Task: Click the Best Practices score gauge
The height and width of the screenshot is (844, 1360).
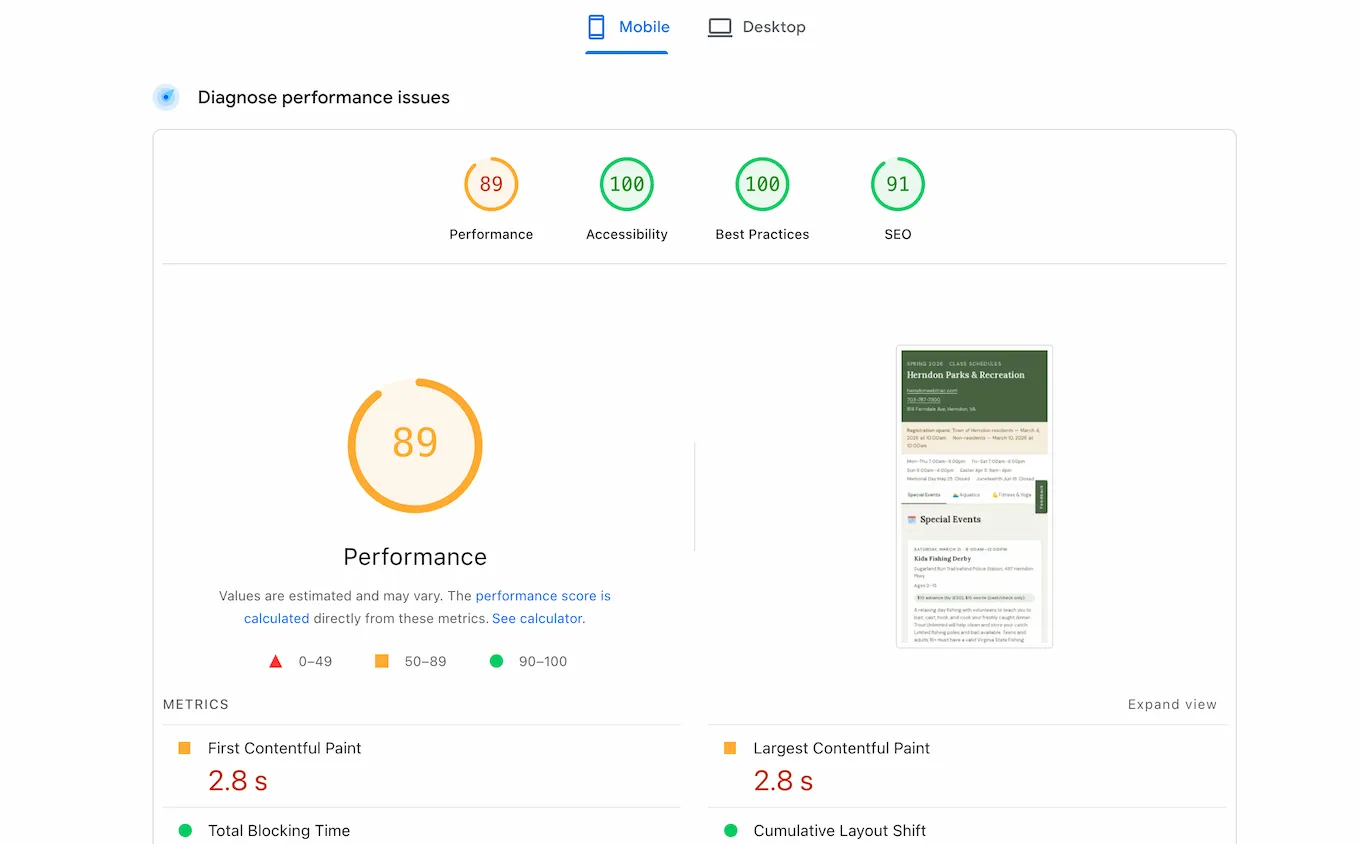Action: 762,184
